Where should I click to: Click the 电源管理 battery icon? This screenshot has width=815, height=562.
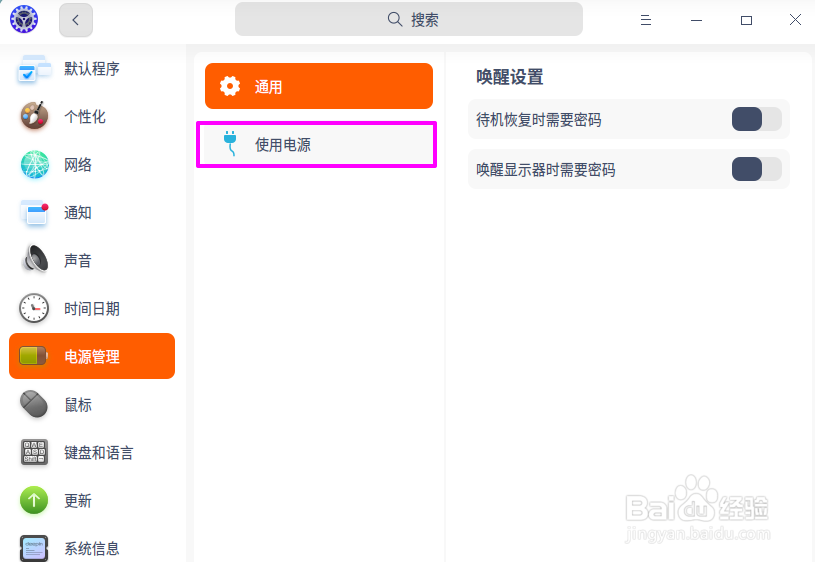[33, 356]
